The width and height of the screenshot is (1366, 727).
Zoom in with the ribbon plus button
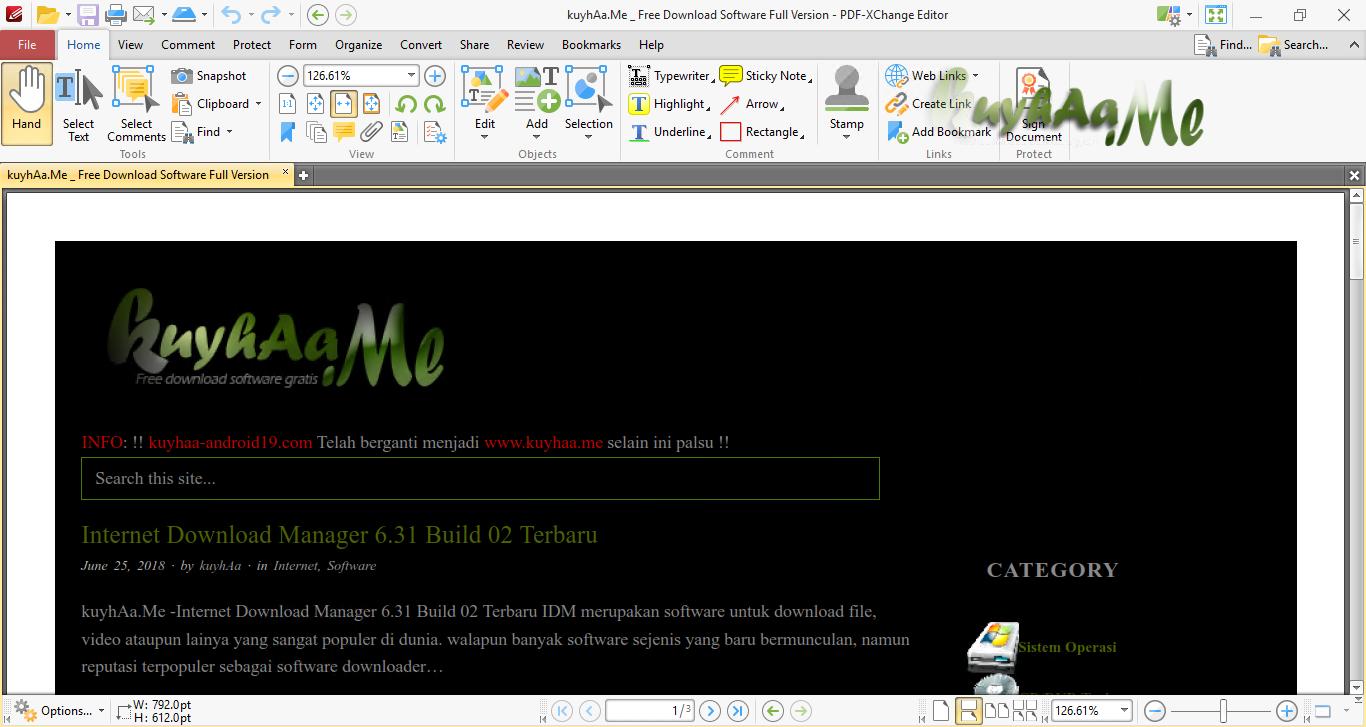click(435, 76)
